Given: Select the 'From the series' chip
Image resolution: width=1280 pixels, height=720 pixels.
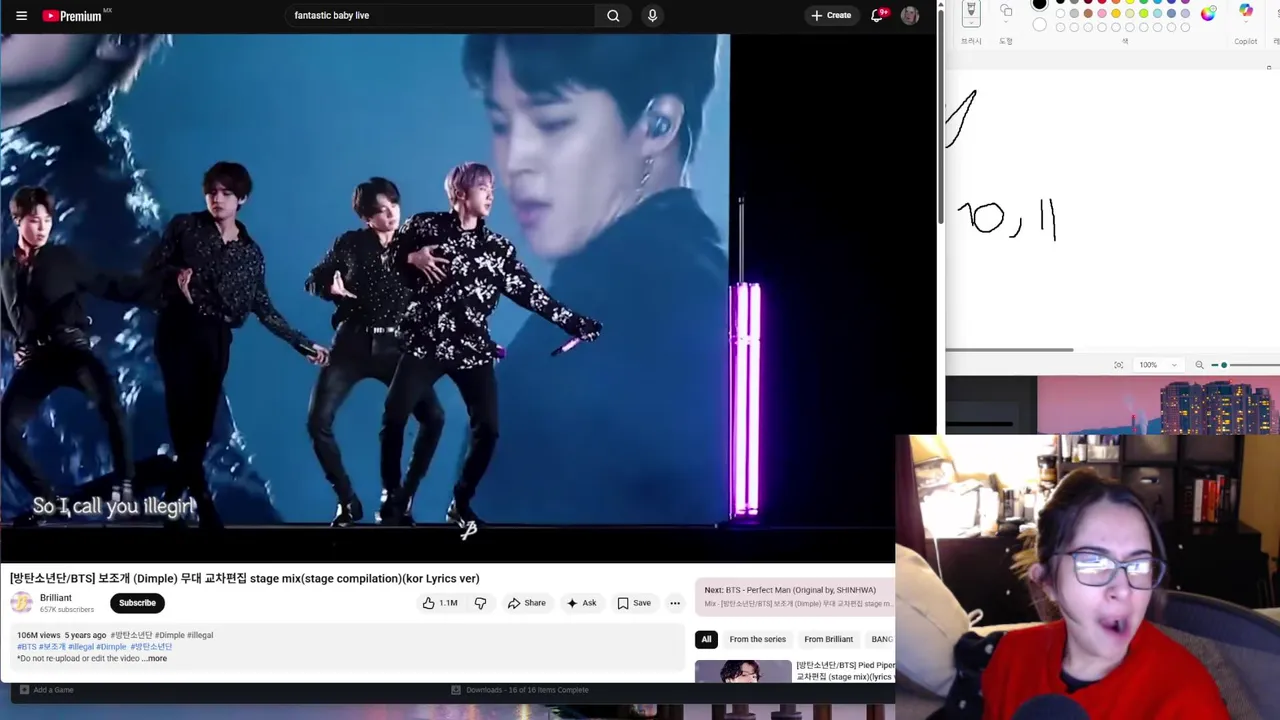Looking at the screenshot, I should point(757,639).
